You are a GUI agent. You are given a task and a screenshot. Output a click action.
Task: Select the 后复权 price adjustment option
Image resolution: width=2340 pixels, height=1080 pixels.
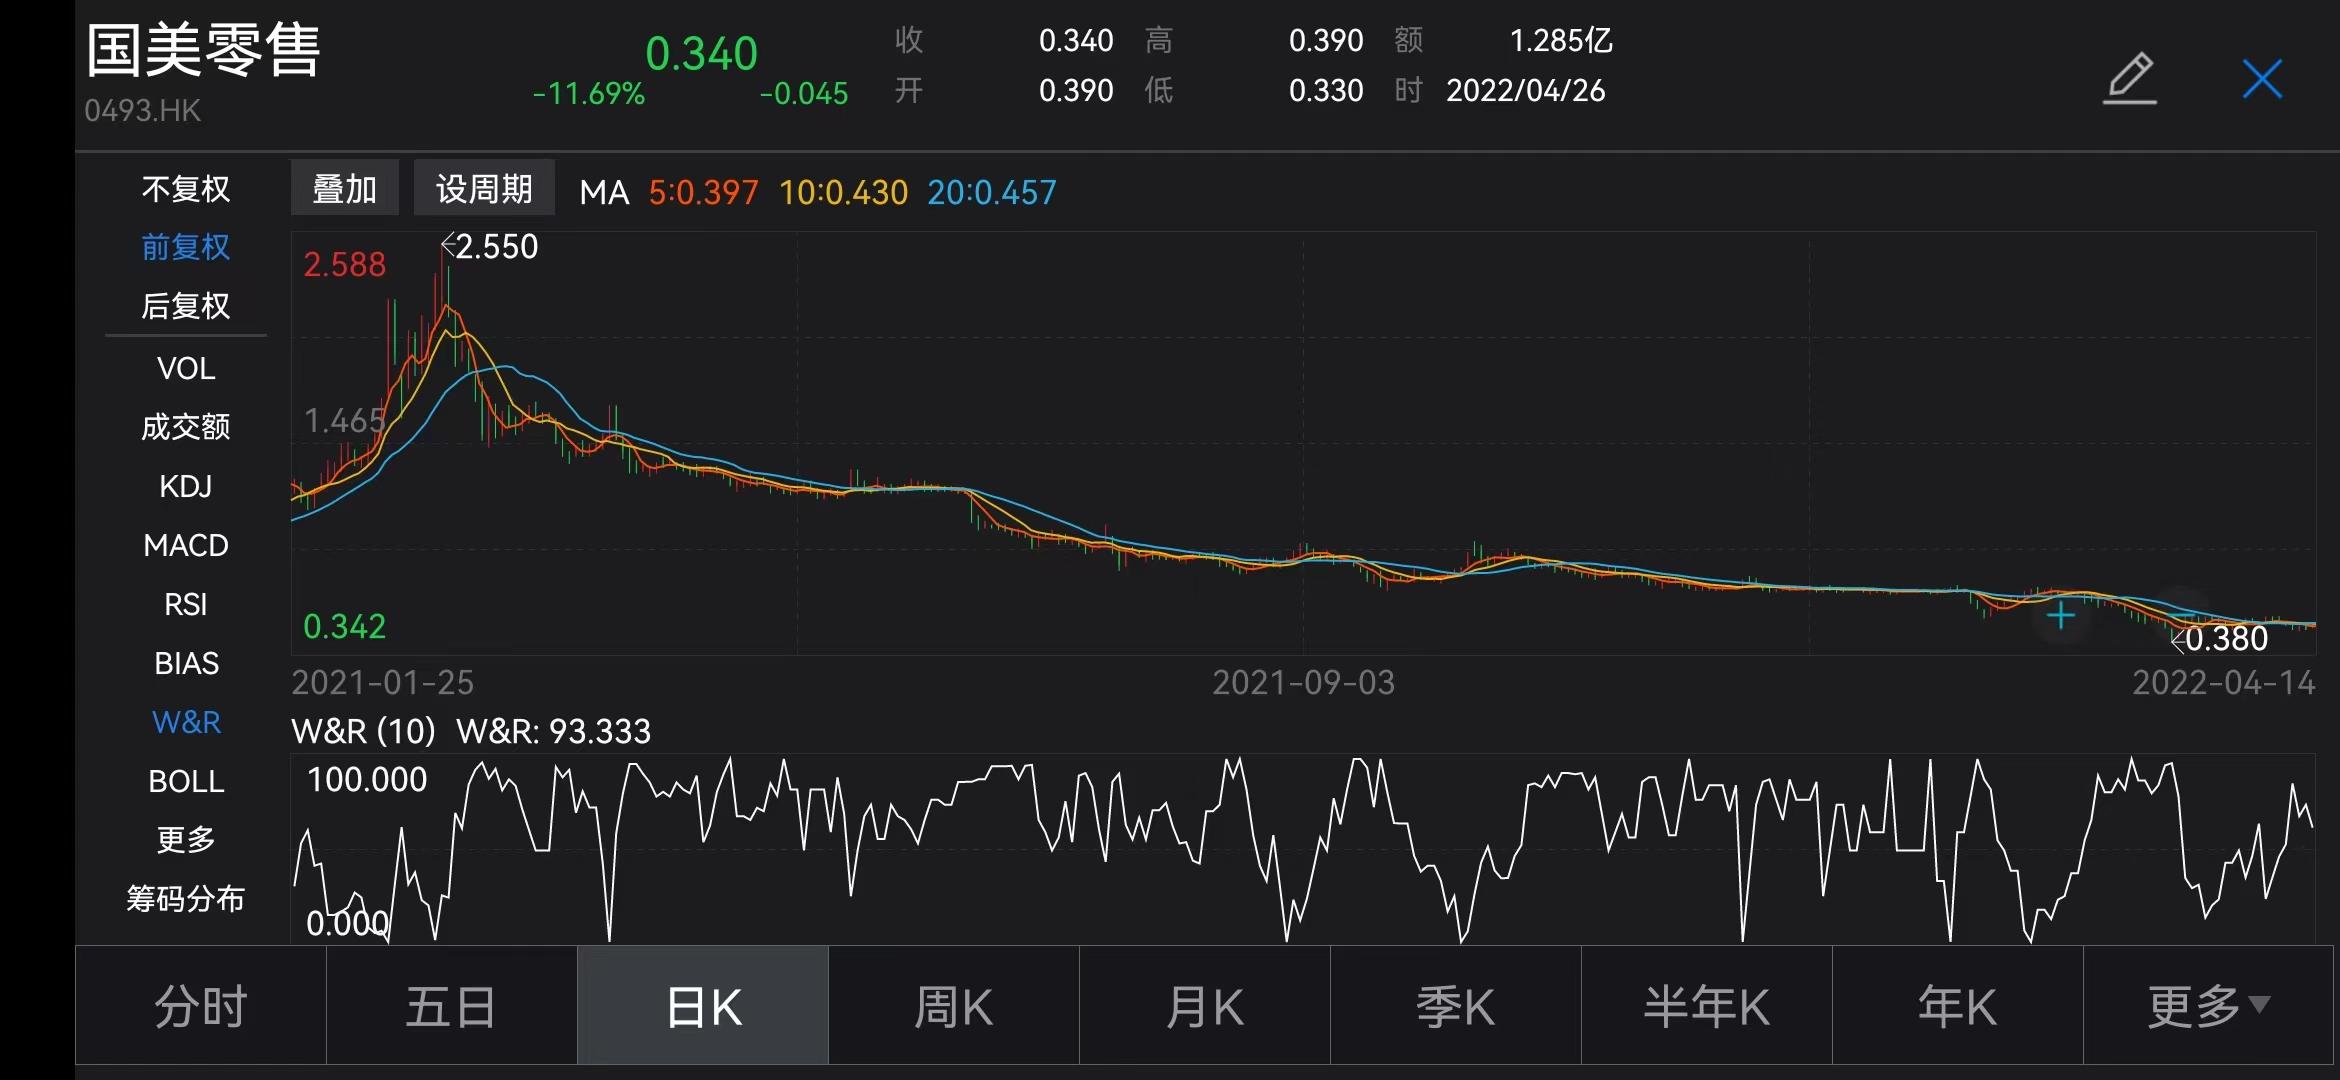[x=186, y=305]
